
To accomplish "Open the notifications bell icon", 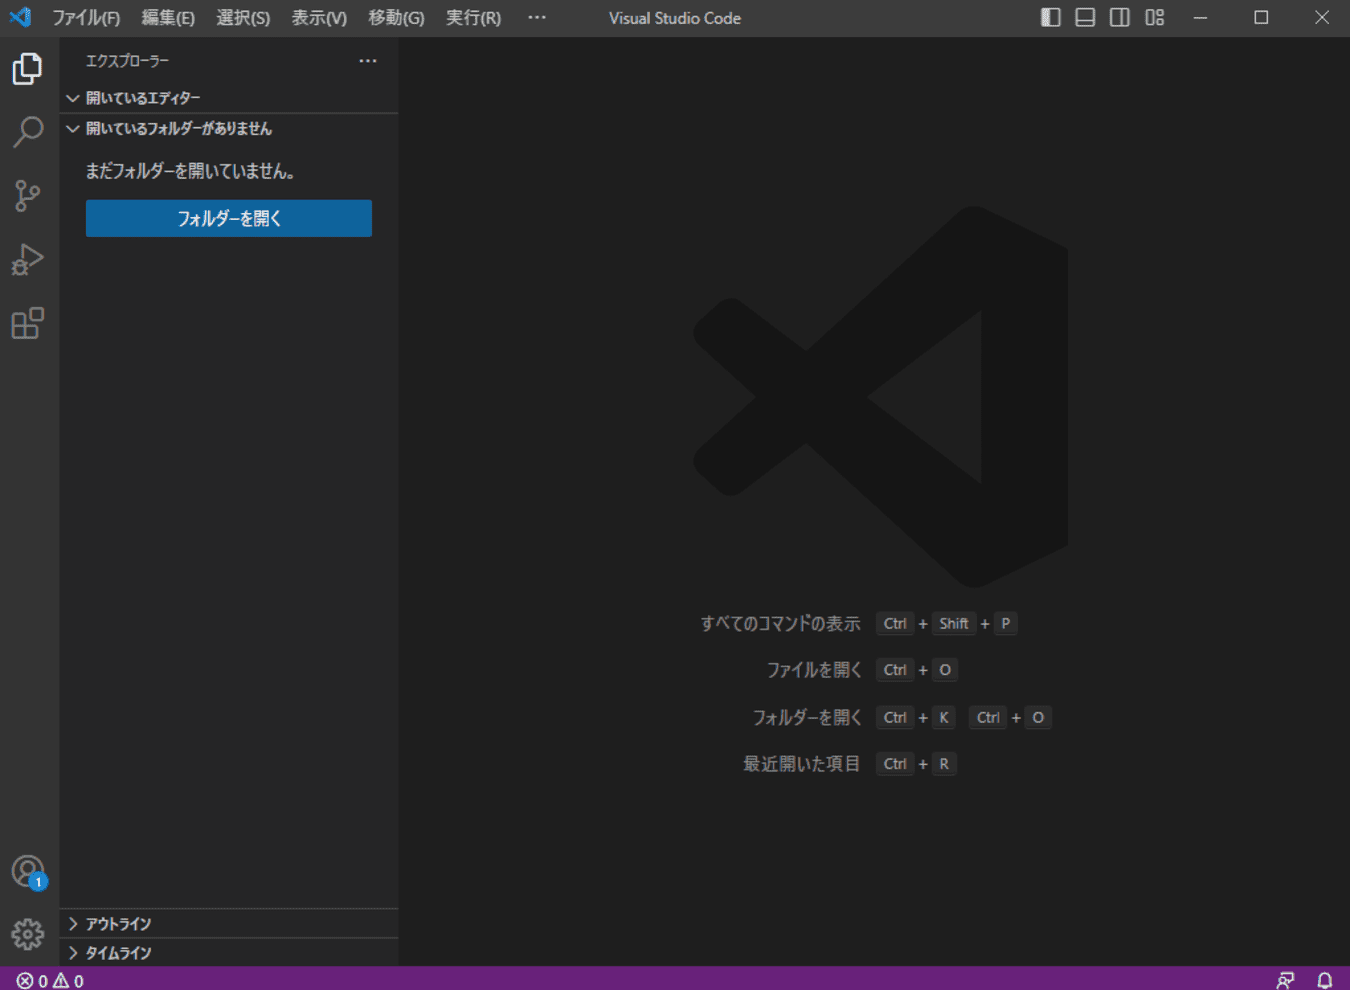I will point(1325,981).
